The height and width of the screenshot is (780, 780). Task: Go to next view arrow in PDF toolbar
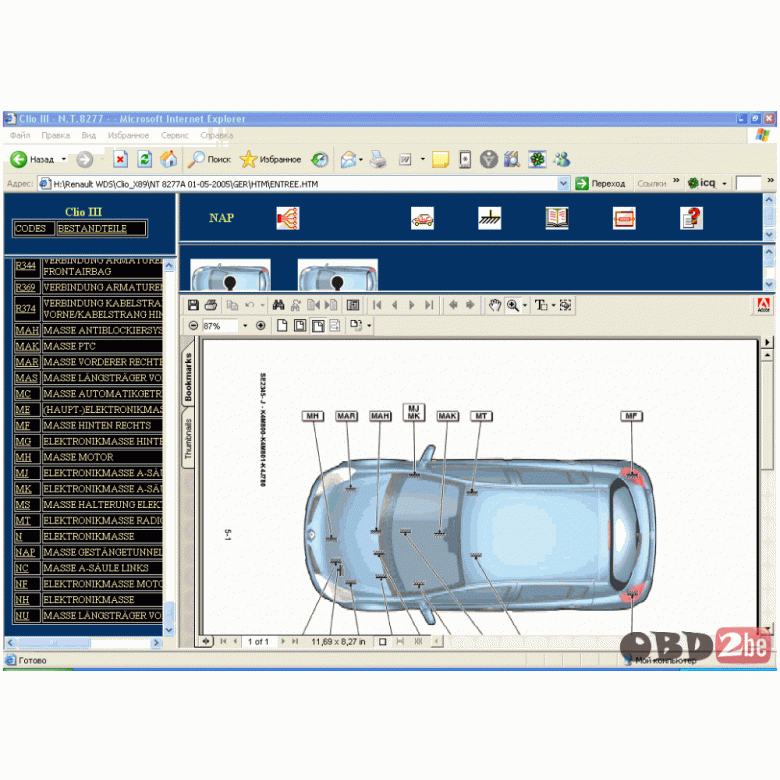[x=470, y=305]
